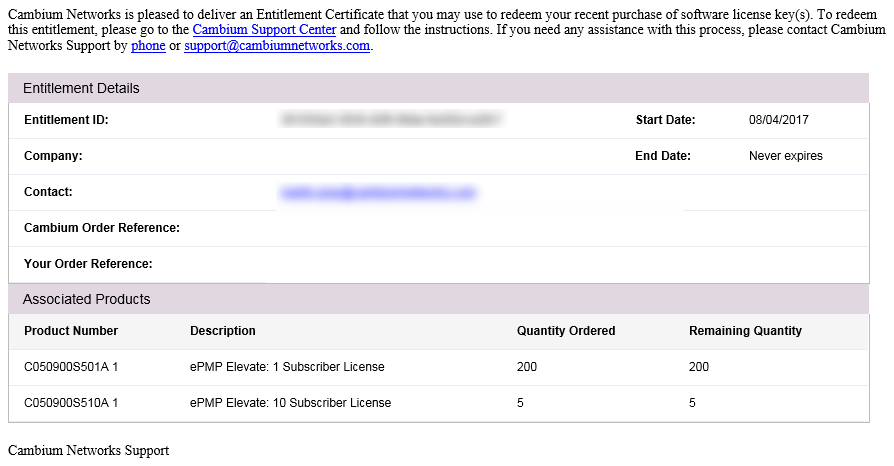Click the Quantity Ordered column header
This screenshot has height=466, width=894.
coord(565,331)
